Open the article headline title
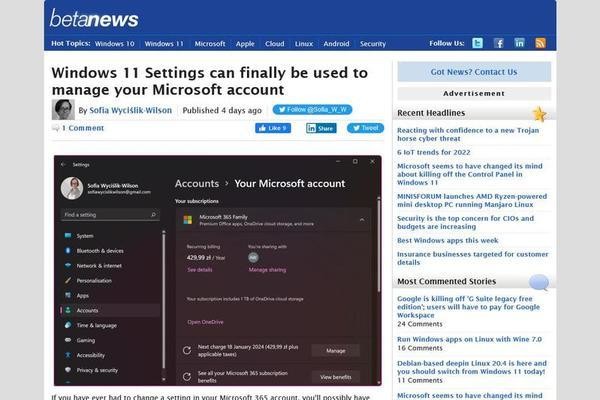This screenshot has height=400, width=600. point(210,81)
